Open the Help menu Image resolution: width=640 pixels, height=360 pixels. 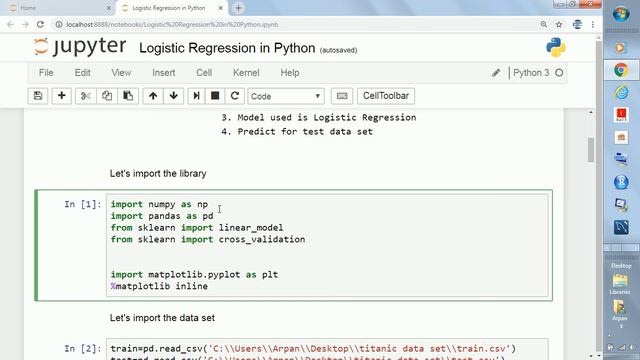pyautogui.click(x=290, y=73)
